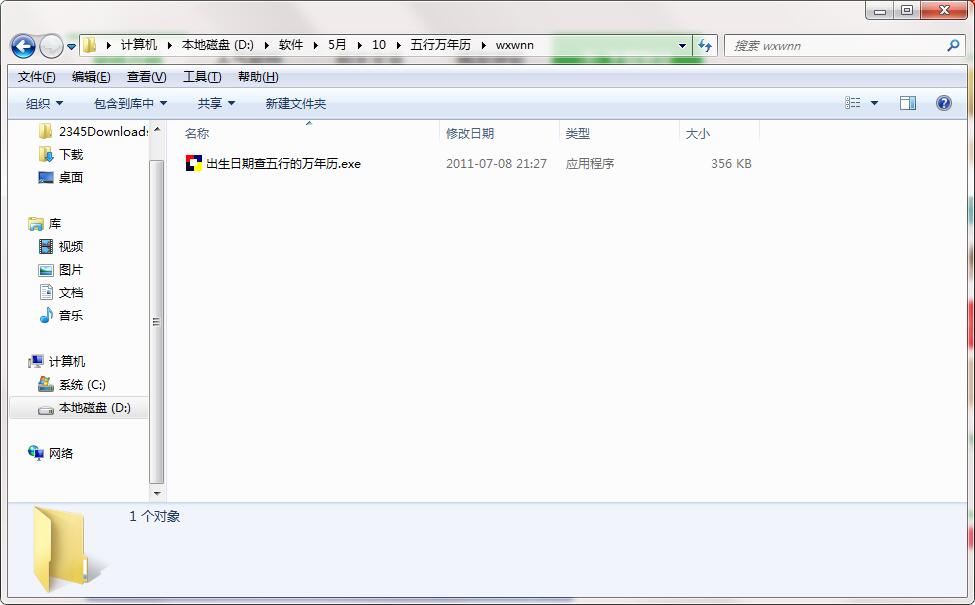Click the change view icon
Screen dimensions: 975x605
853,103
